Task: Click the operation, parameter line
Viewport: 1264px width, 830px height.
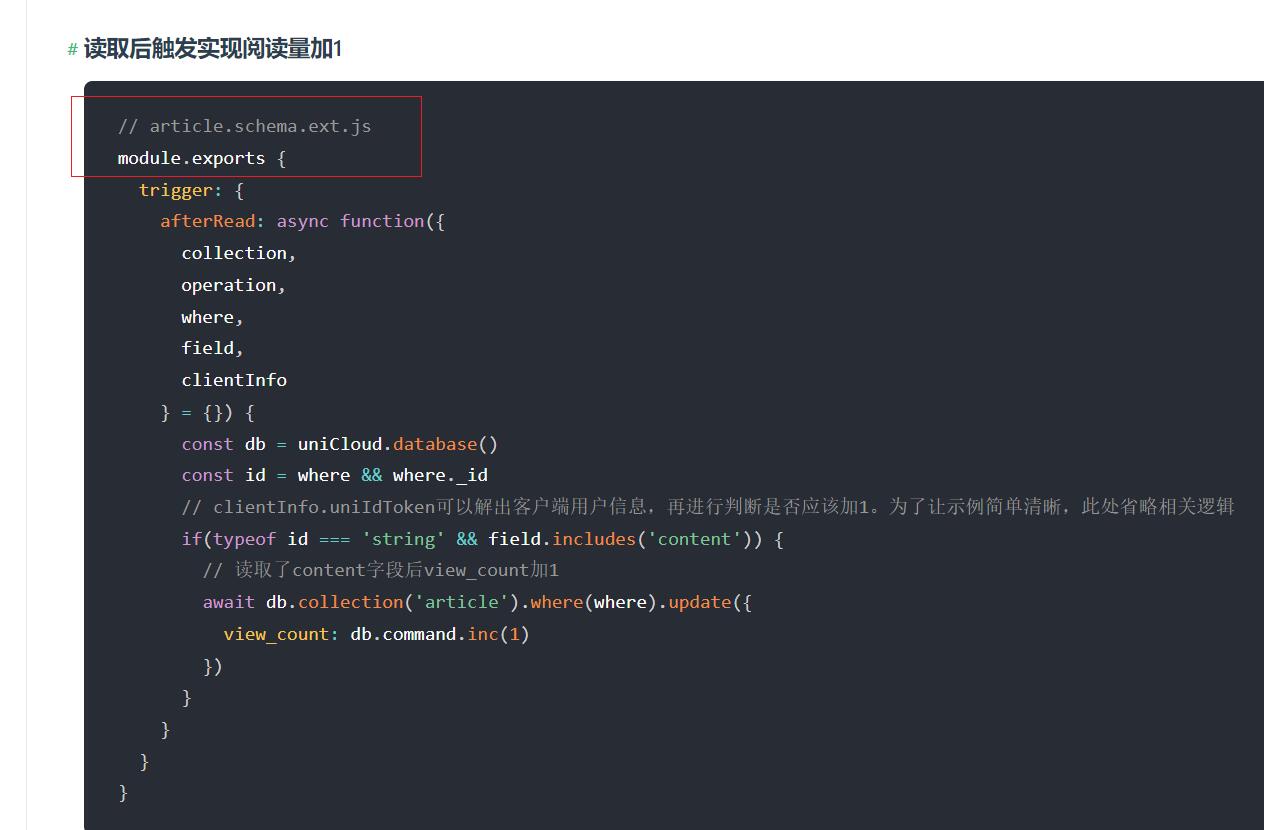Action: pos(234,285)
